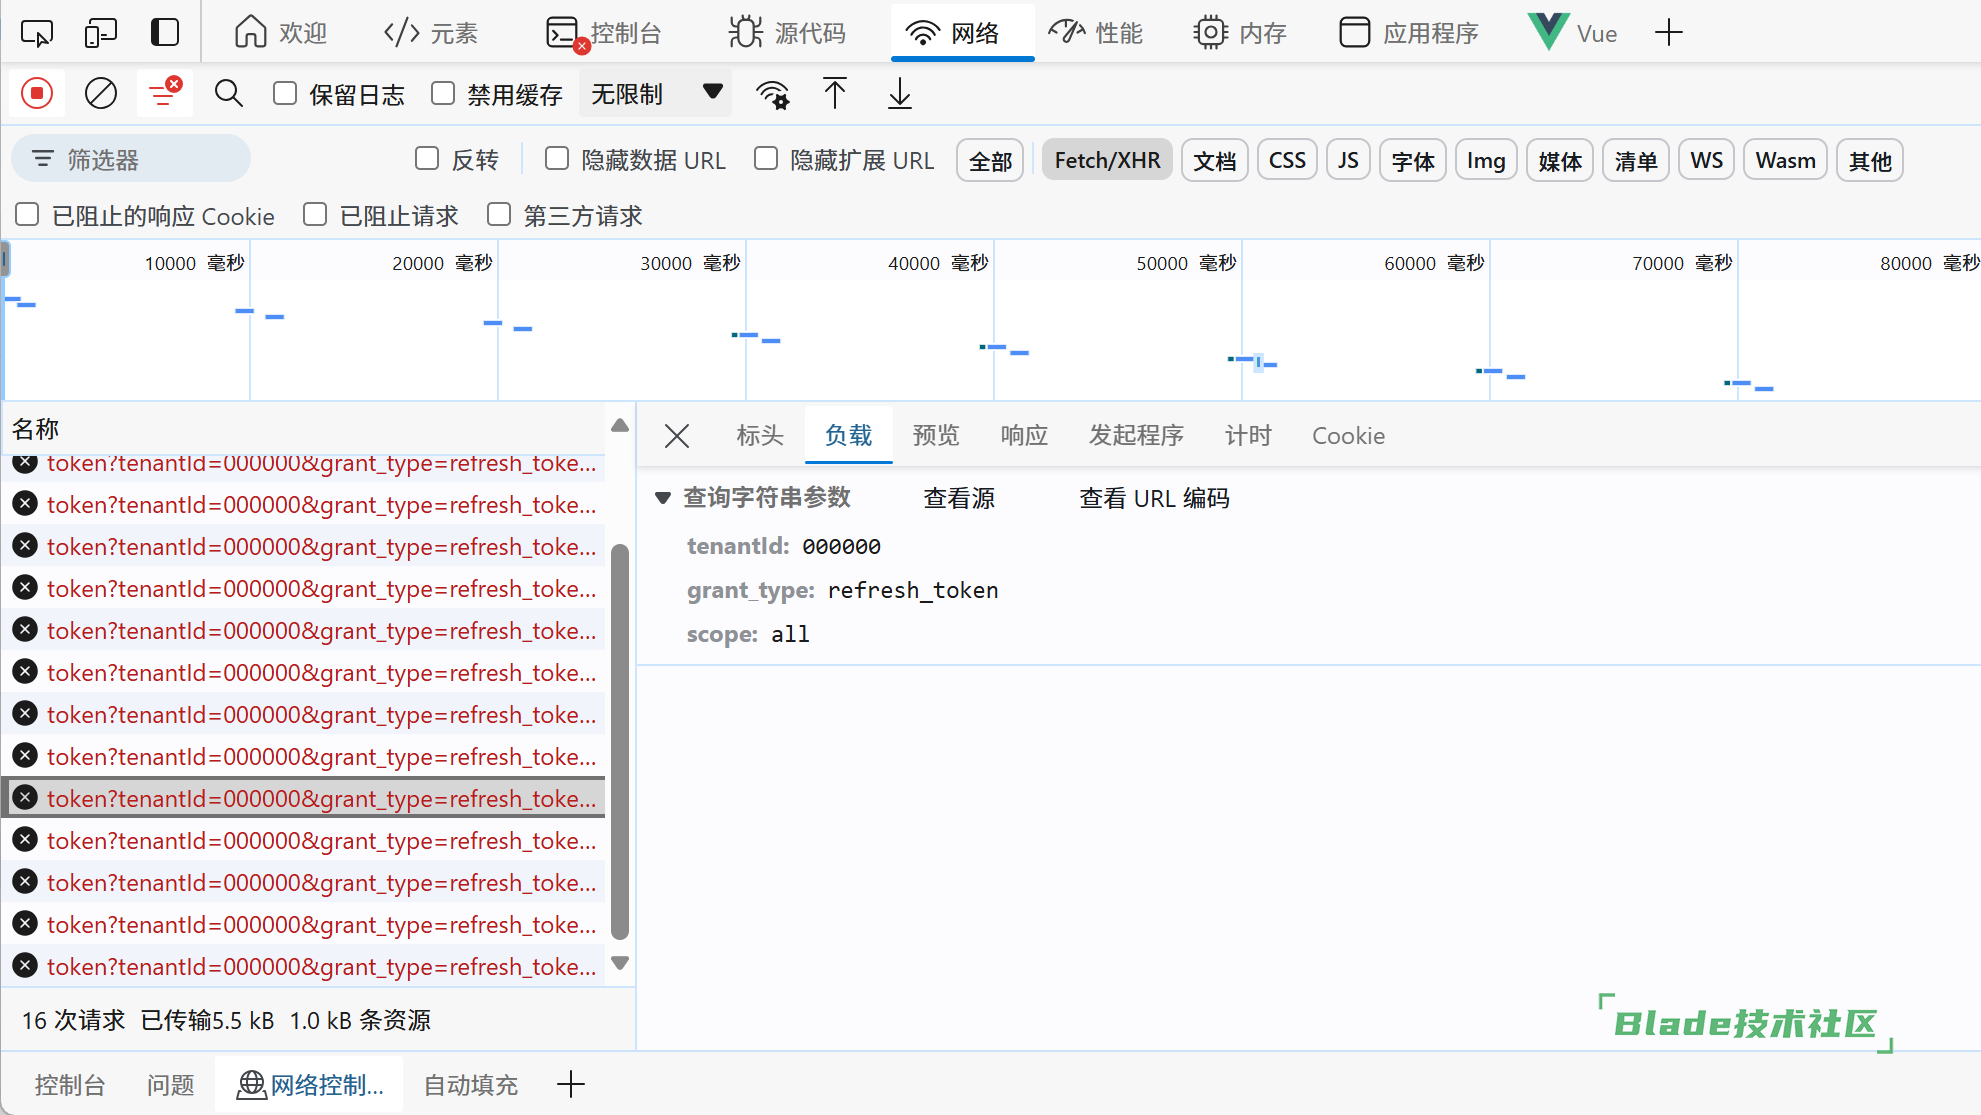Check 隐藏扩展 URL option
The width and height of the screenshot is (1981, 1115).
pos(766,159)
